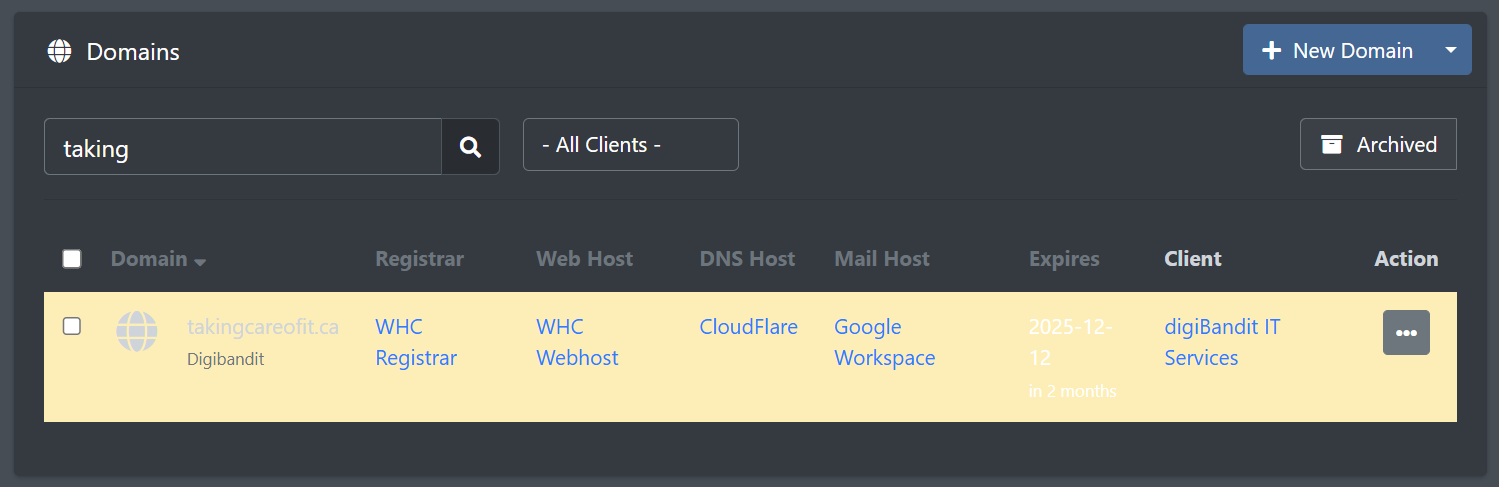Click the globe icon for takingcareofit.ca
The image size is (1499, 487).
pyautogui.click(x=137, y=331)
